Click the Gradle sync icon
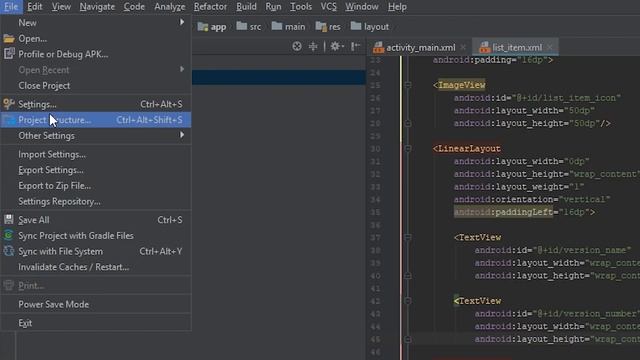This screenshot has width=640, height=360. point(9,235)
